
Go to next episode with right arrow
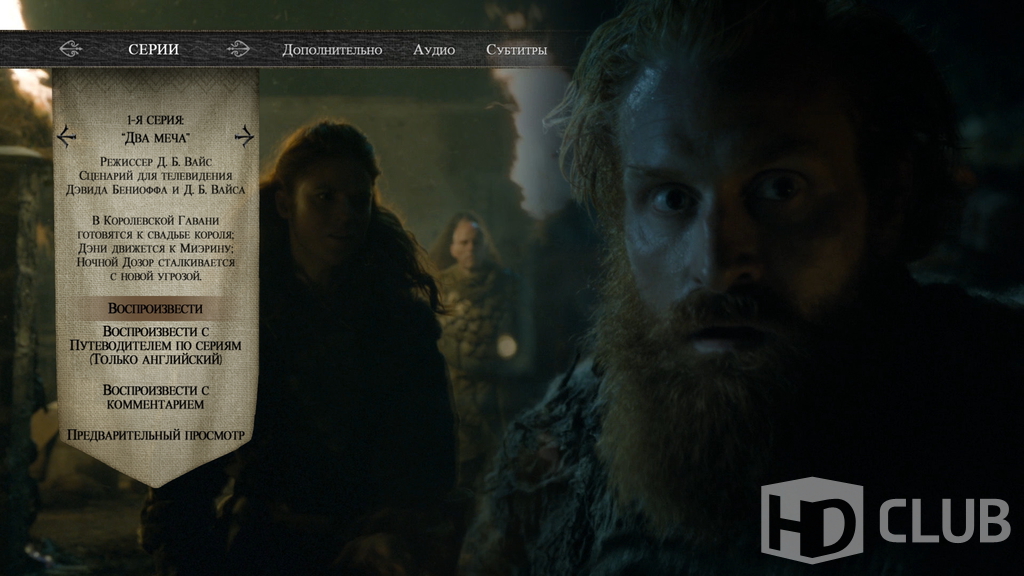point(244,136)
